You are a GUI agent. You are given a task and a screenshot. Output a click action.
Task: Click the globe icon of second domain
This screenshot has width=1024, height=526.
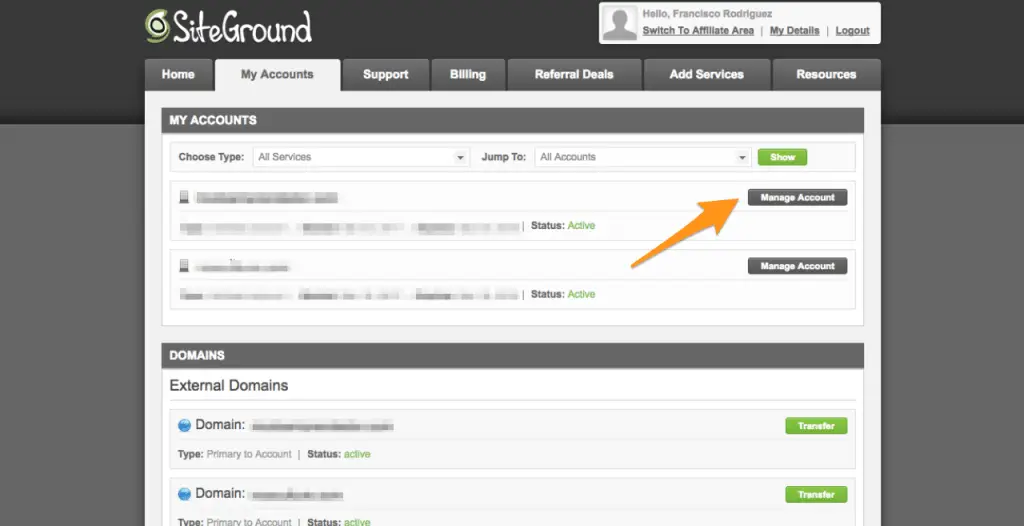185,494
